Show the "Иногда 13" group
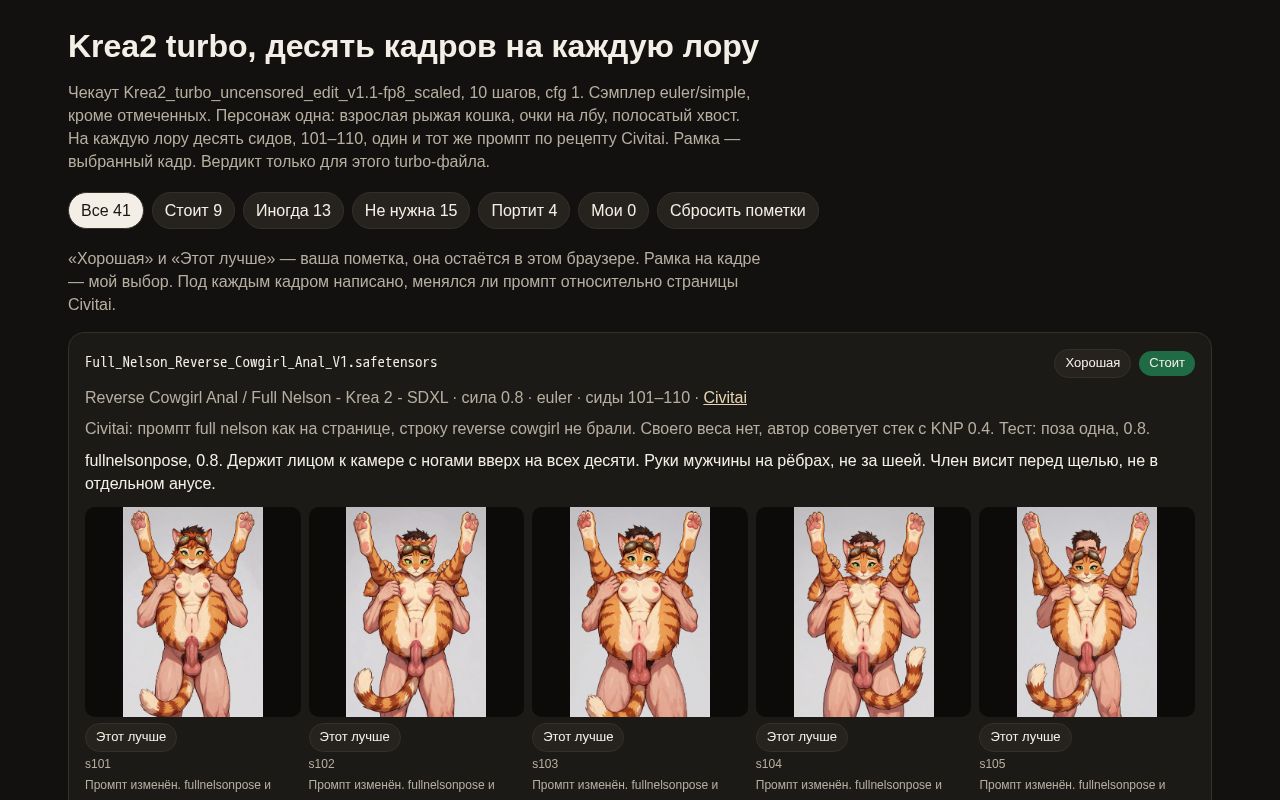1280x800 pixels. click(293, 210)
